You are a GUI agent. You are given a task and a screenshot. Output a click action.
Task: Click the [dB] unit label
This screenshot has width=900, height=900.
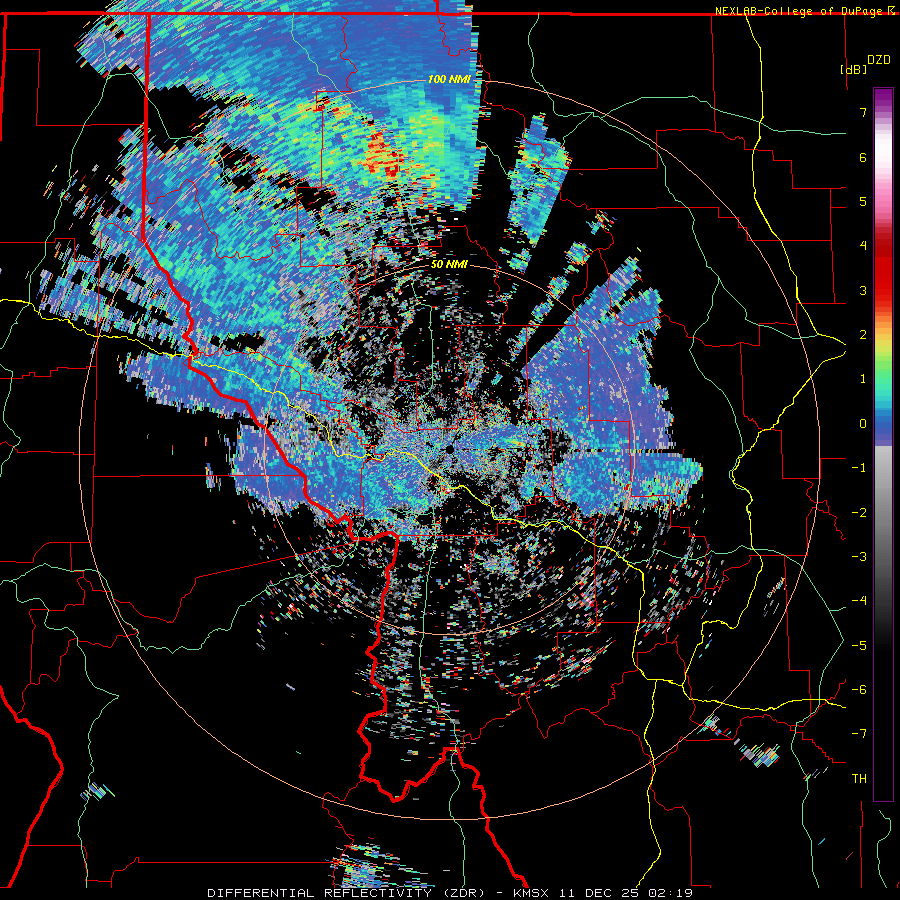pos(854,69)
